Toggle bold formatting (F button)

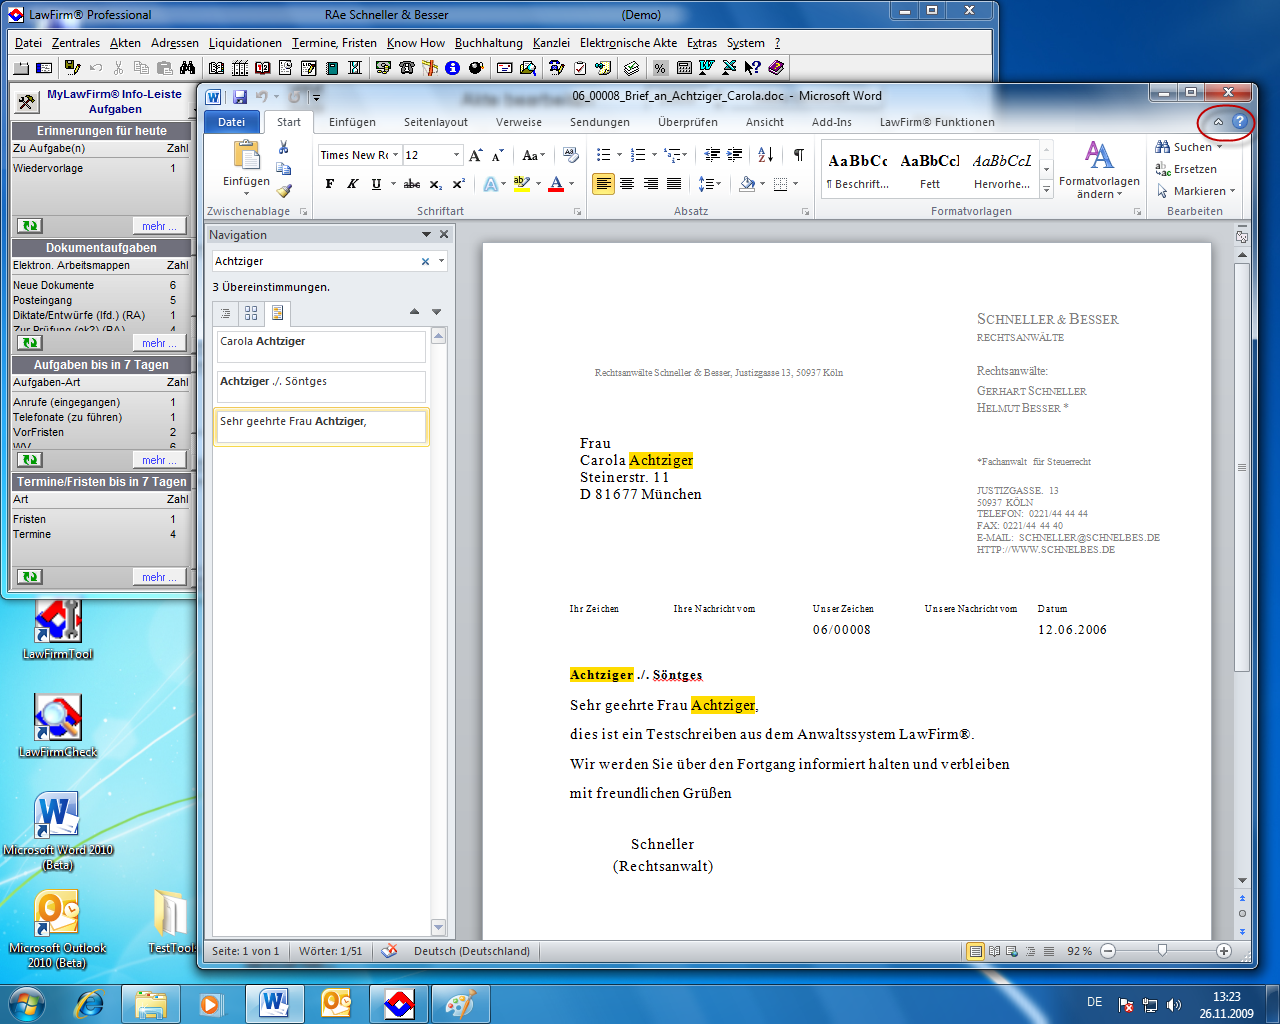[330, 184]
